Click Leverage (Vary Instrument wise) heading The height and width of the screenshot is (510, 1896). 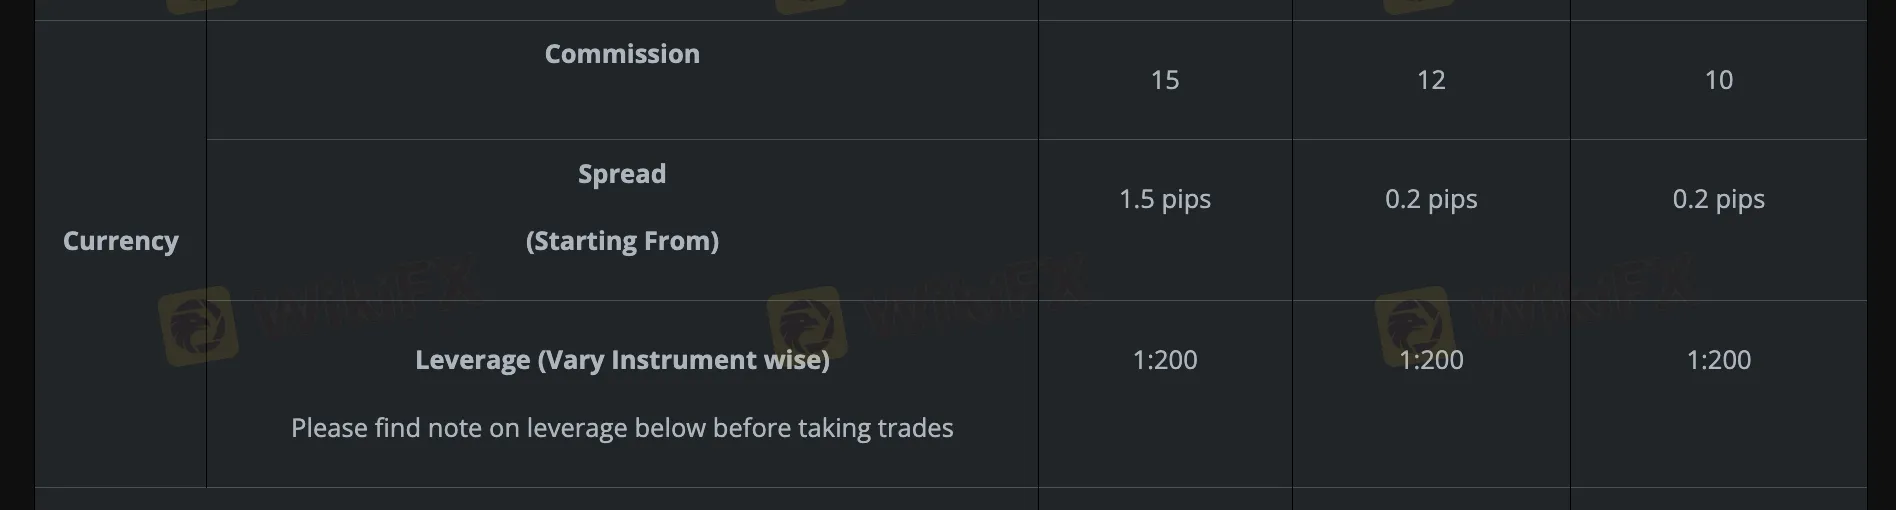tap(622, 360)
